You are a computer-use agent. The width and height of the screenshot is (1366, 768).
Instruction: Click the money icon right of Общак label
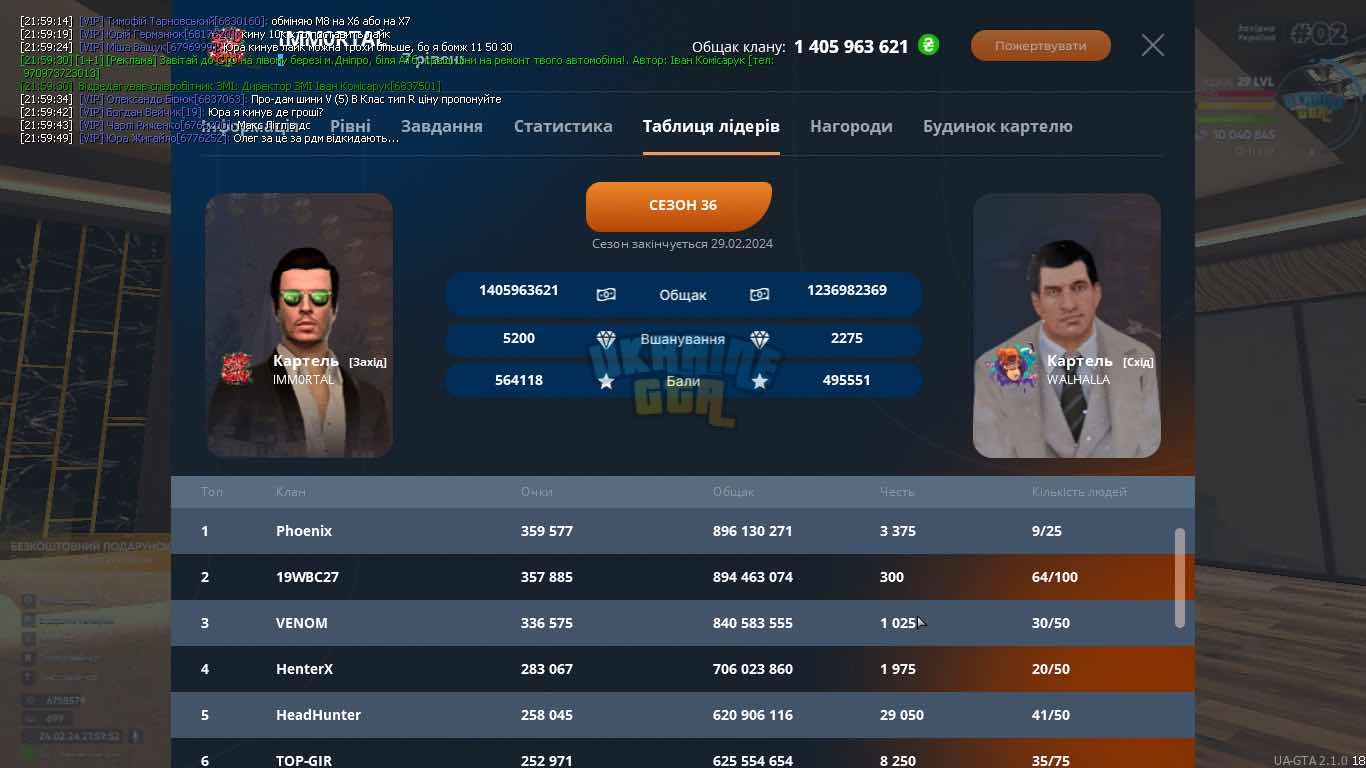pyautogui.click(x=759, y=295)
